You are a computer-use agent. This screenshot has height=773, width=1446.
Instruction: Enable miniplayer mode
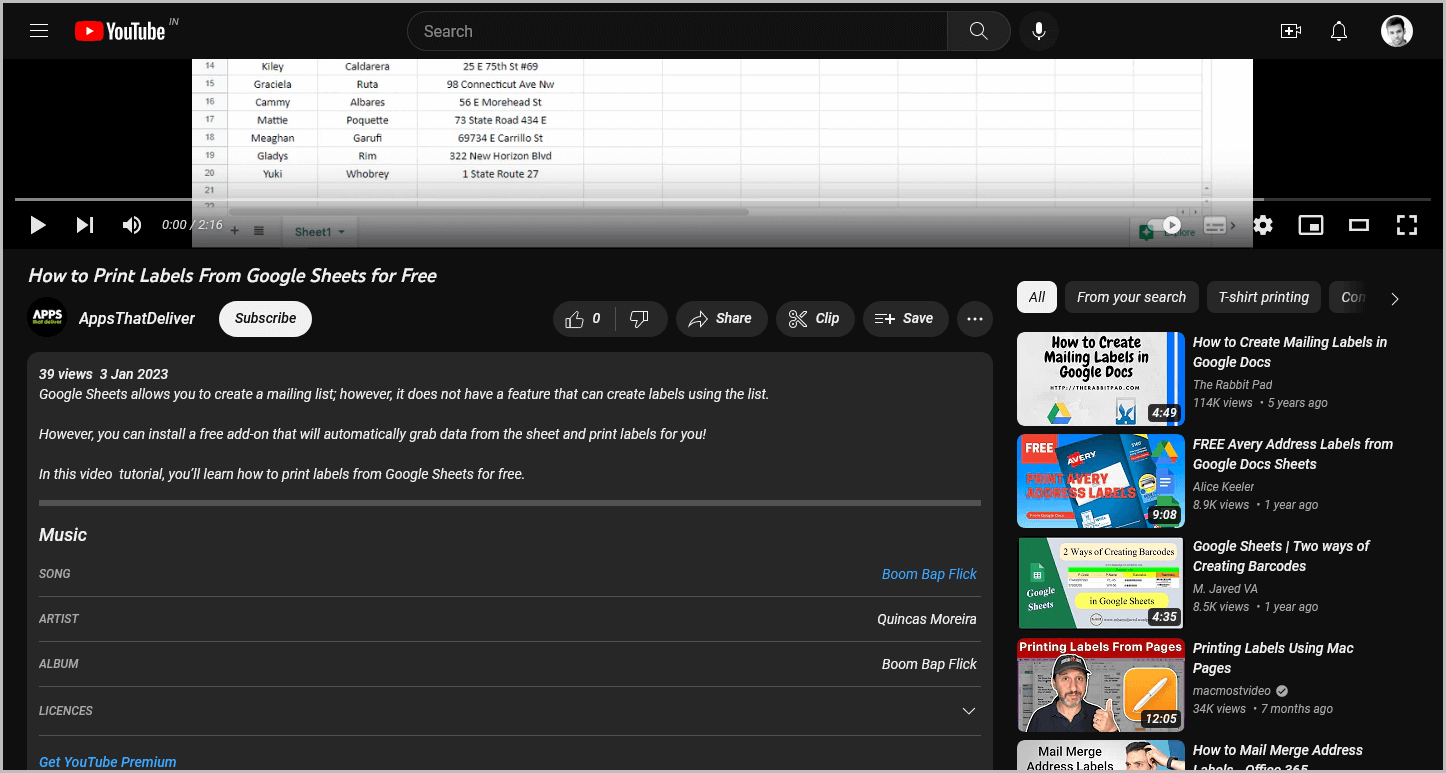[1310, 225]
